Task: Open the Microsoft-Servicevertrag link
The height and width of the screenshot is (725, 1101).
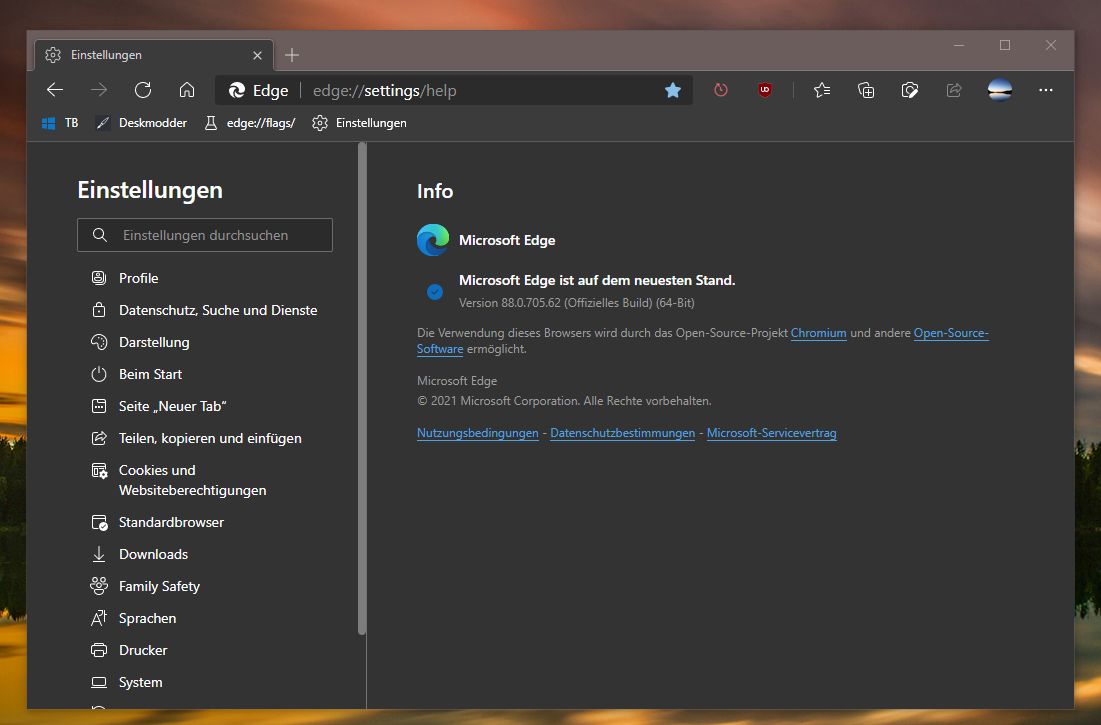Action: click(771, 433)
